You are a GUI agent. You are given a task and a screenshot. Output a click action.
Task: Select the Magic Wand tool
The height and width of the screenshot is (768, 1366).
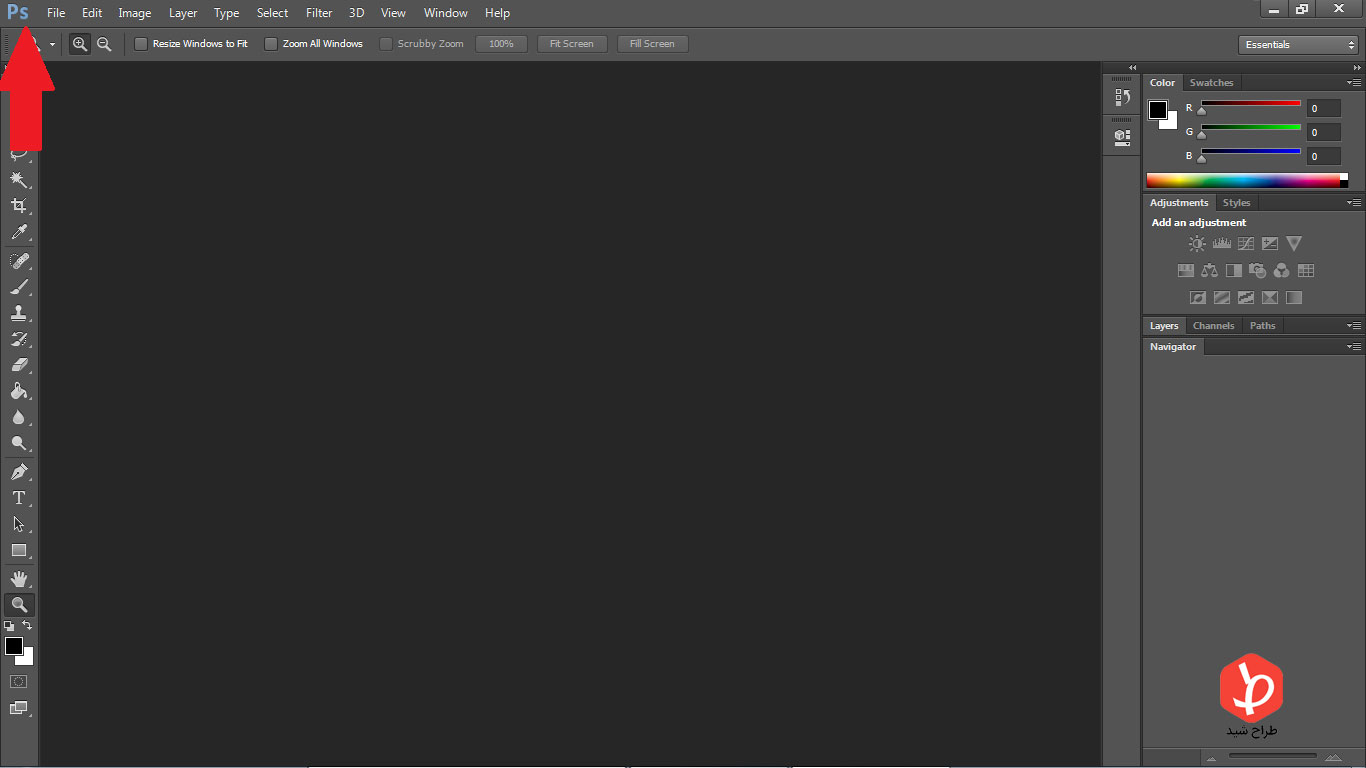(x=18, y=179)
